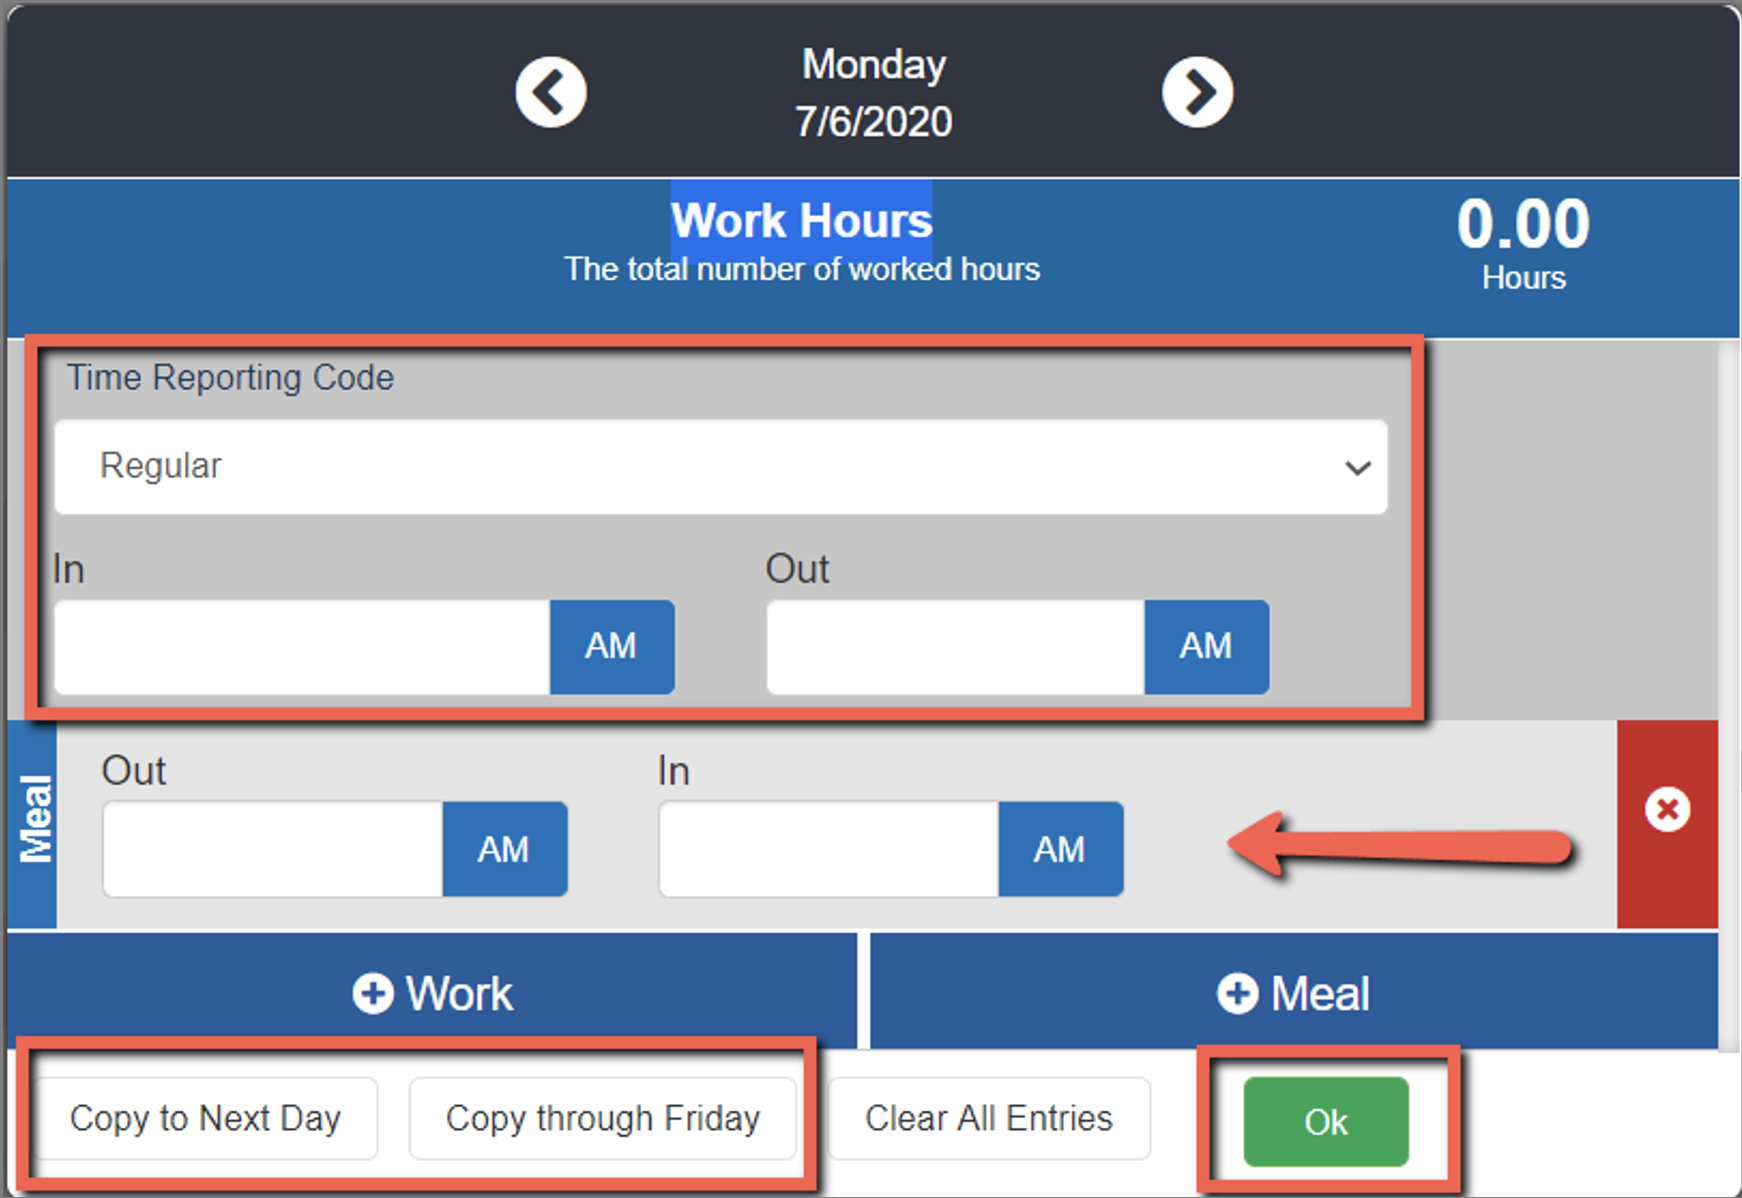The height and width of the screenshot is (1198, 1742).
Task: Clear All Entries on the timesheet
Action: (989, 1118)
